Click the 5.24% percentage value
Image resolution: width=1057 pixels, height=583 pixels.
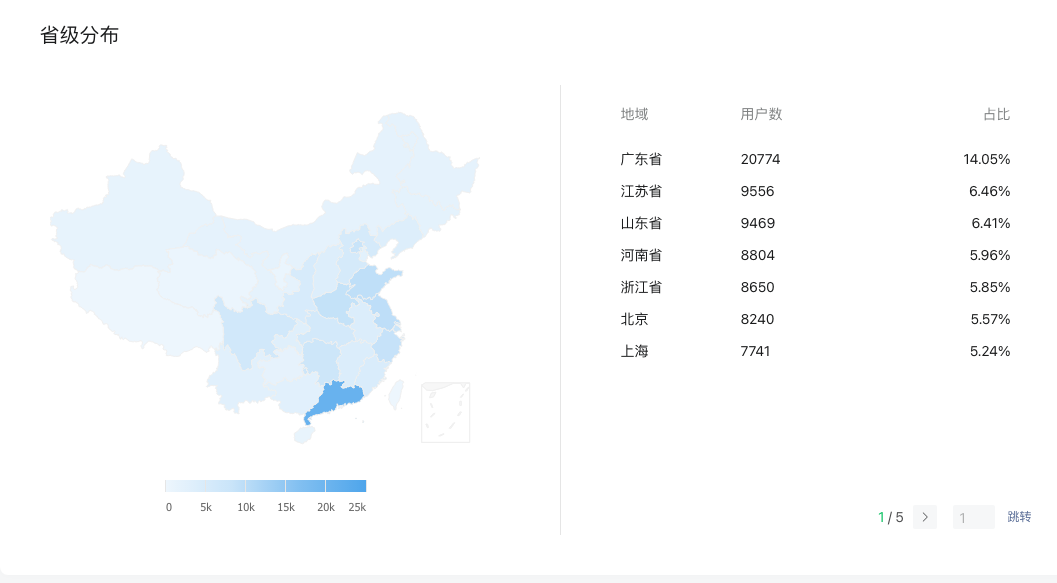coord(990,351)
